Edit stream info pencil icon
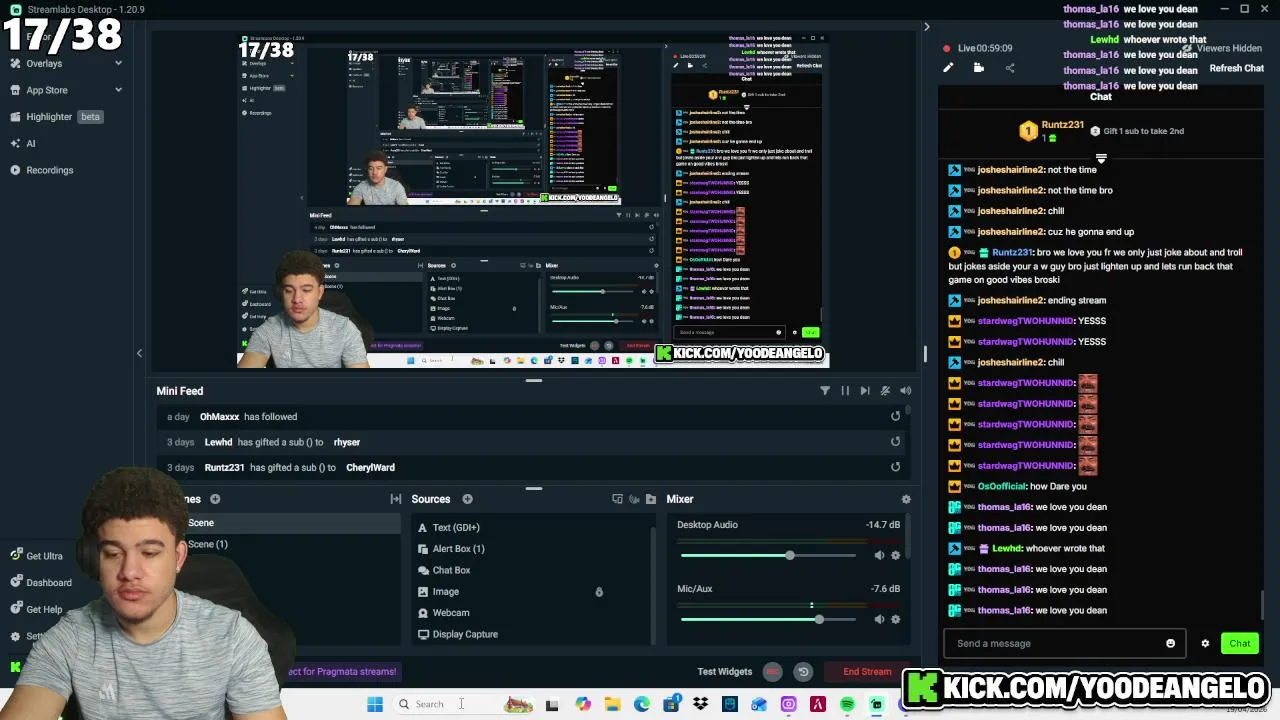 (948, 68)
